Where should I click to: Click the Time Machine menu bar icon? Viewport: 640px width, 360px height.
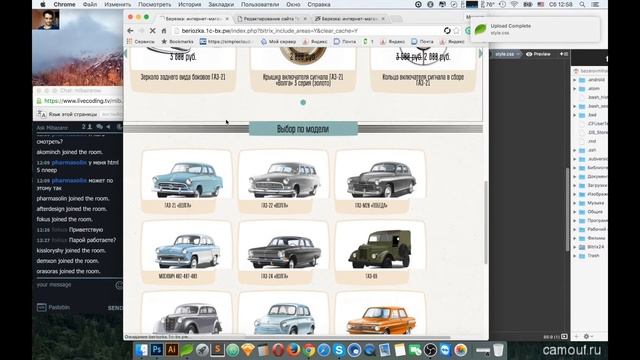point(502,4)
